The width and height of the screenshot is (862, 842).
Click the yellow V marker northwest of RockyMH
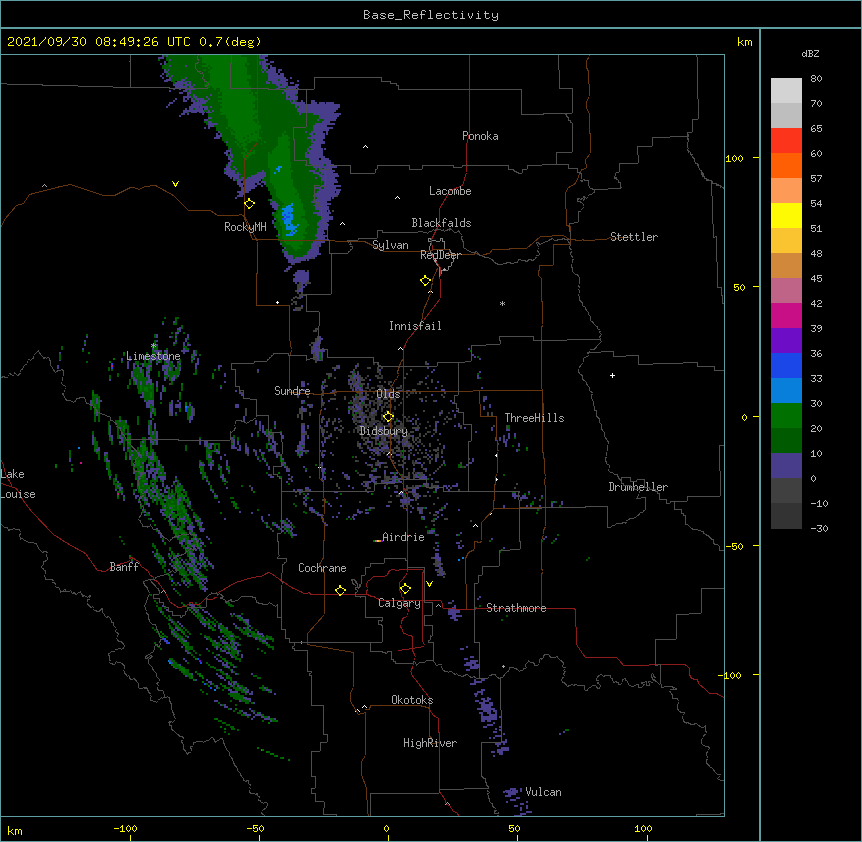175,184
